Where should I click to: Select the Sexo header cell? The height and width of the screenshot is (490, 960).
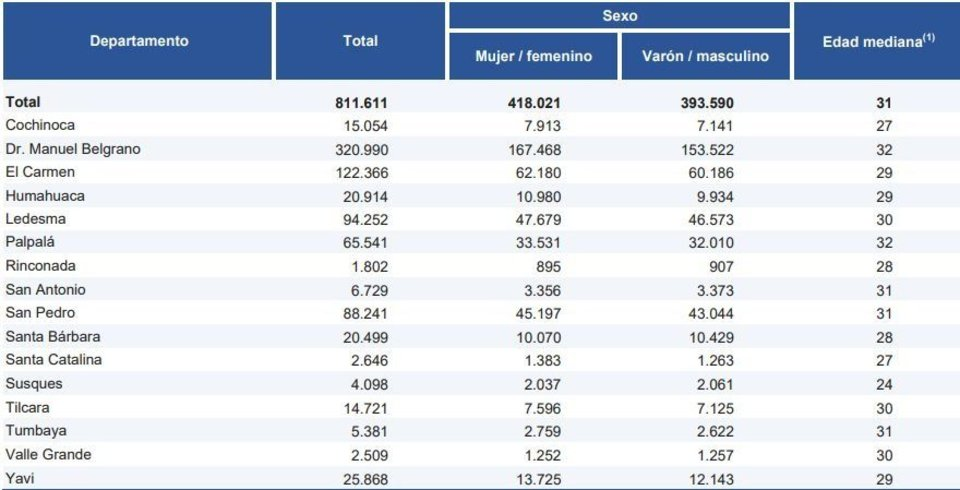(619, 16)
